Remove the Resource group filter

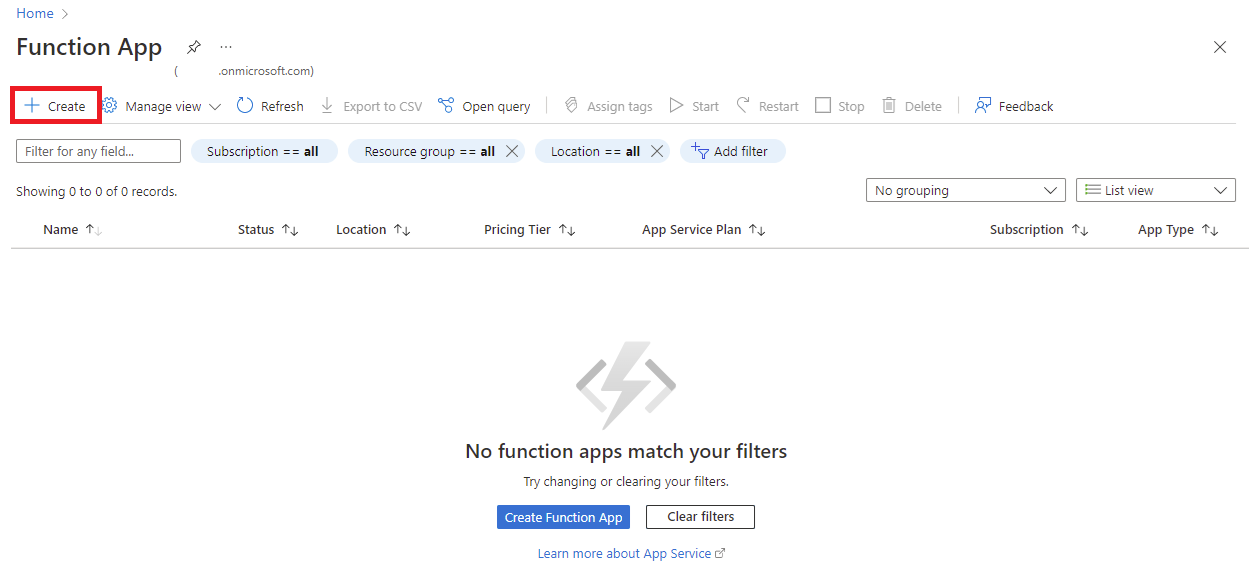(512, 151)
